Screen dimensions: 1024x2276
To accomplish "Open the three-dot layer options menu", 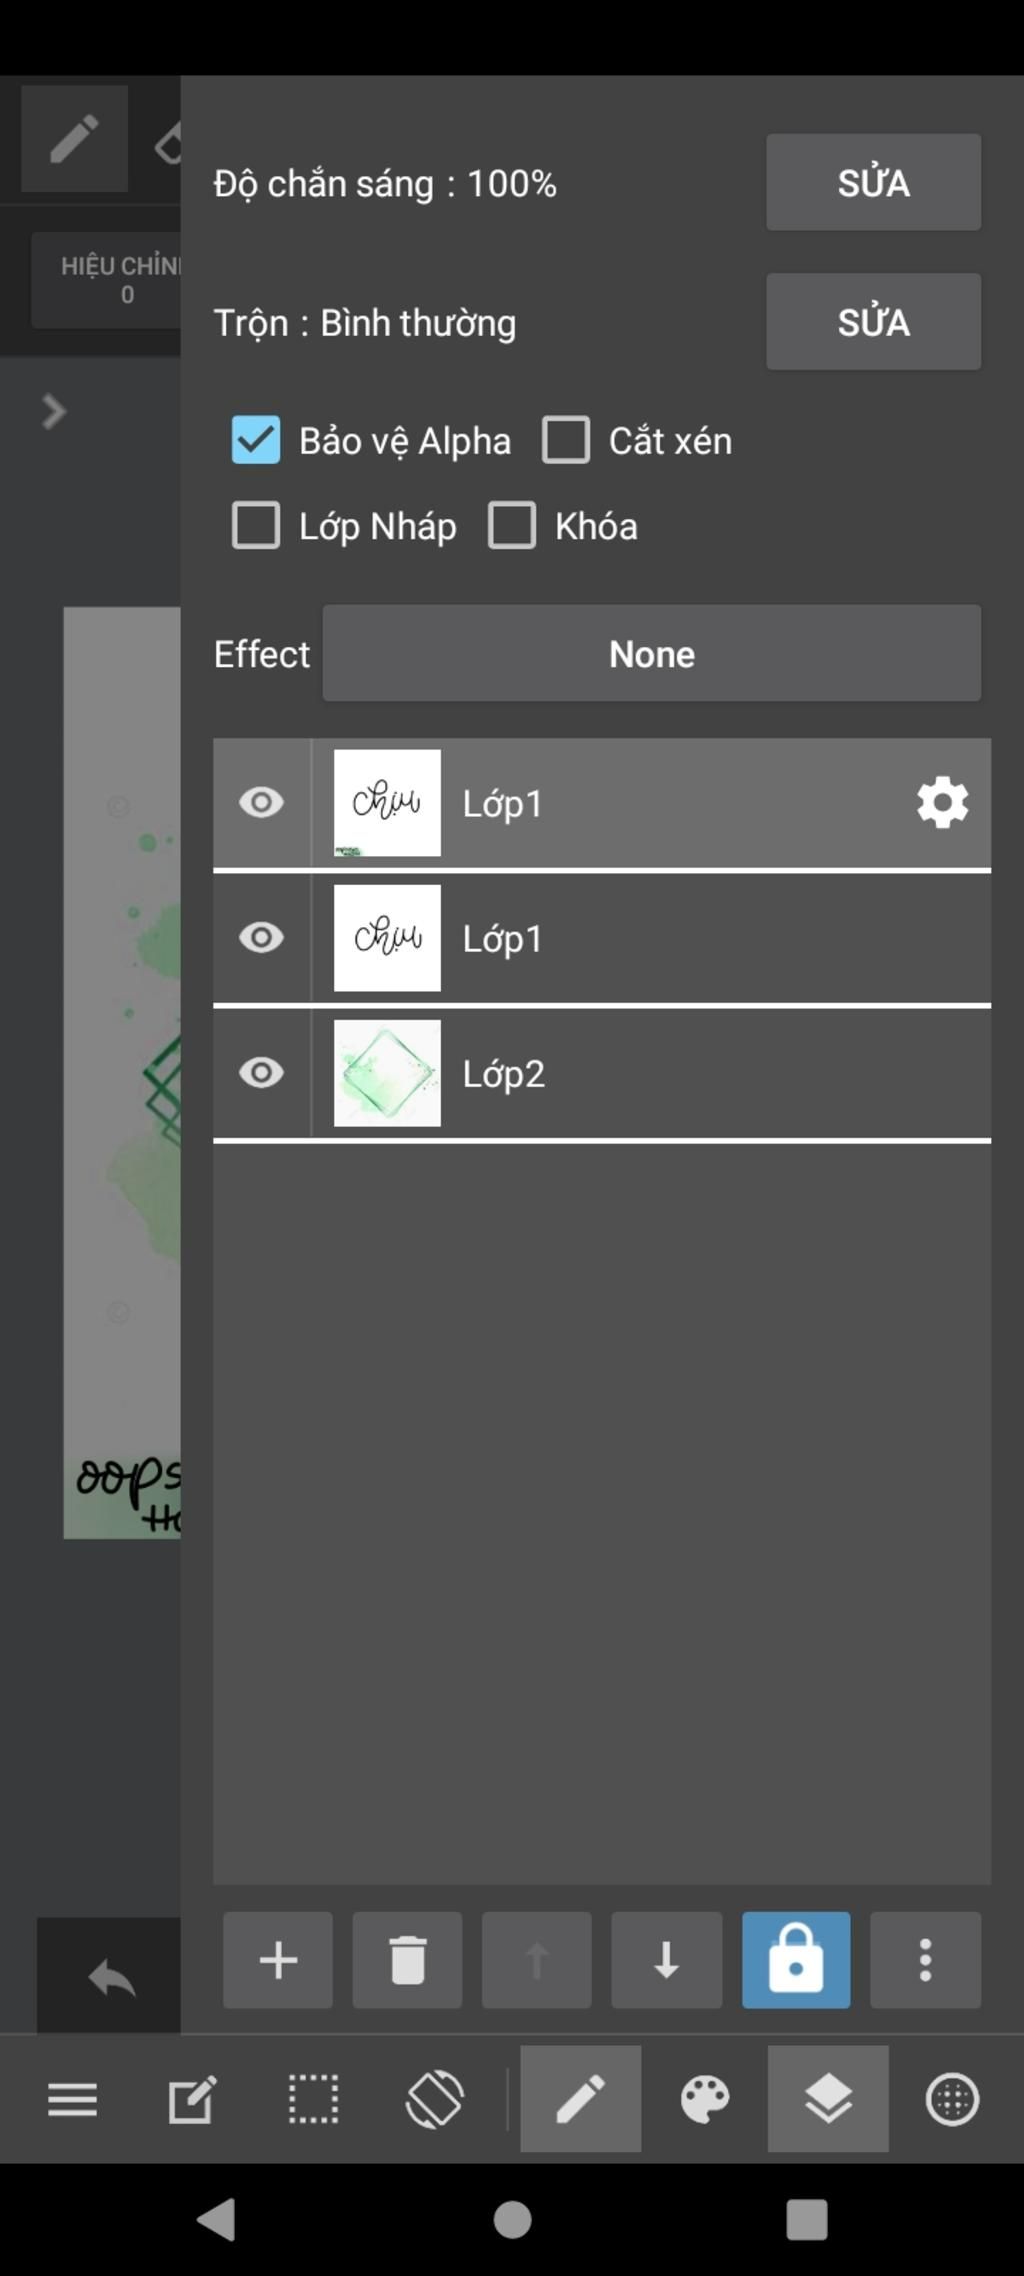I will (x=925, y=1960).
